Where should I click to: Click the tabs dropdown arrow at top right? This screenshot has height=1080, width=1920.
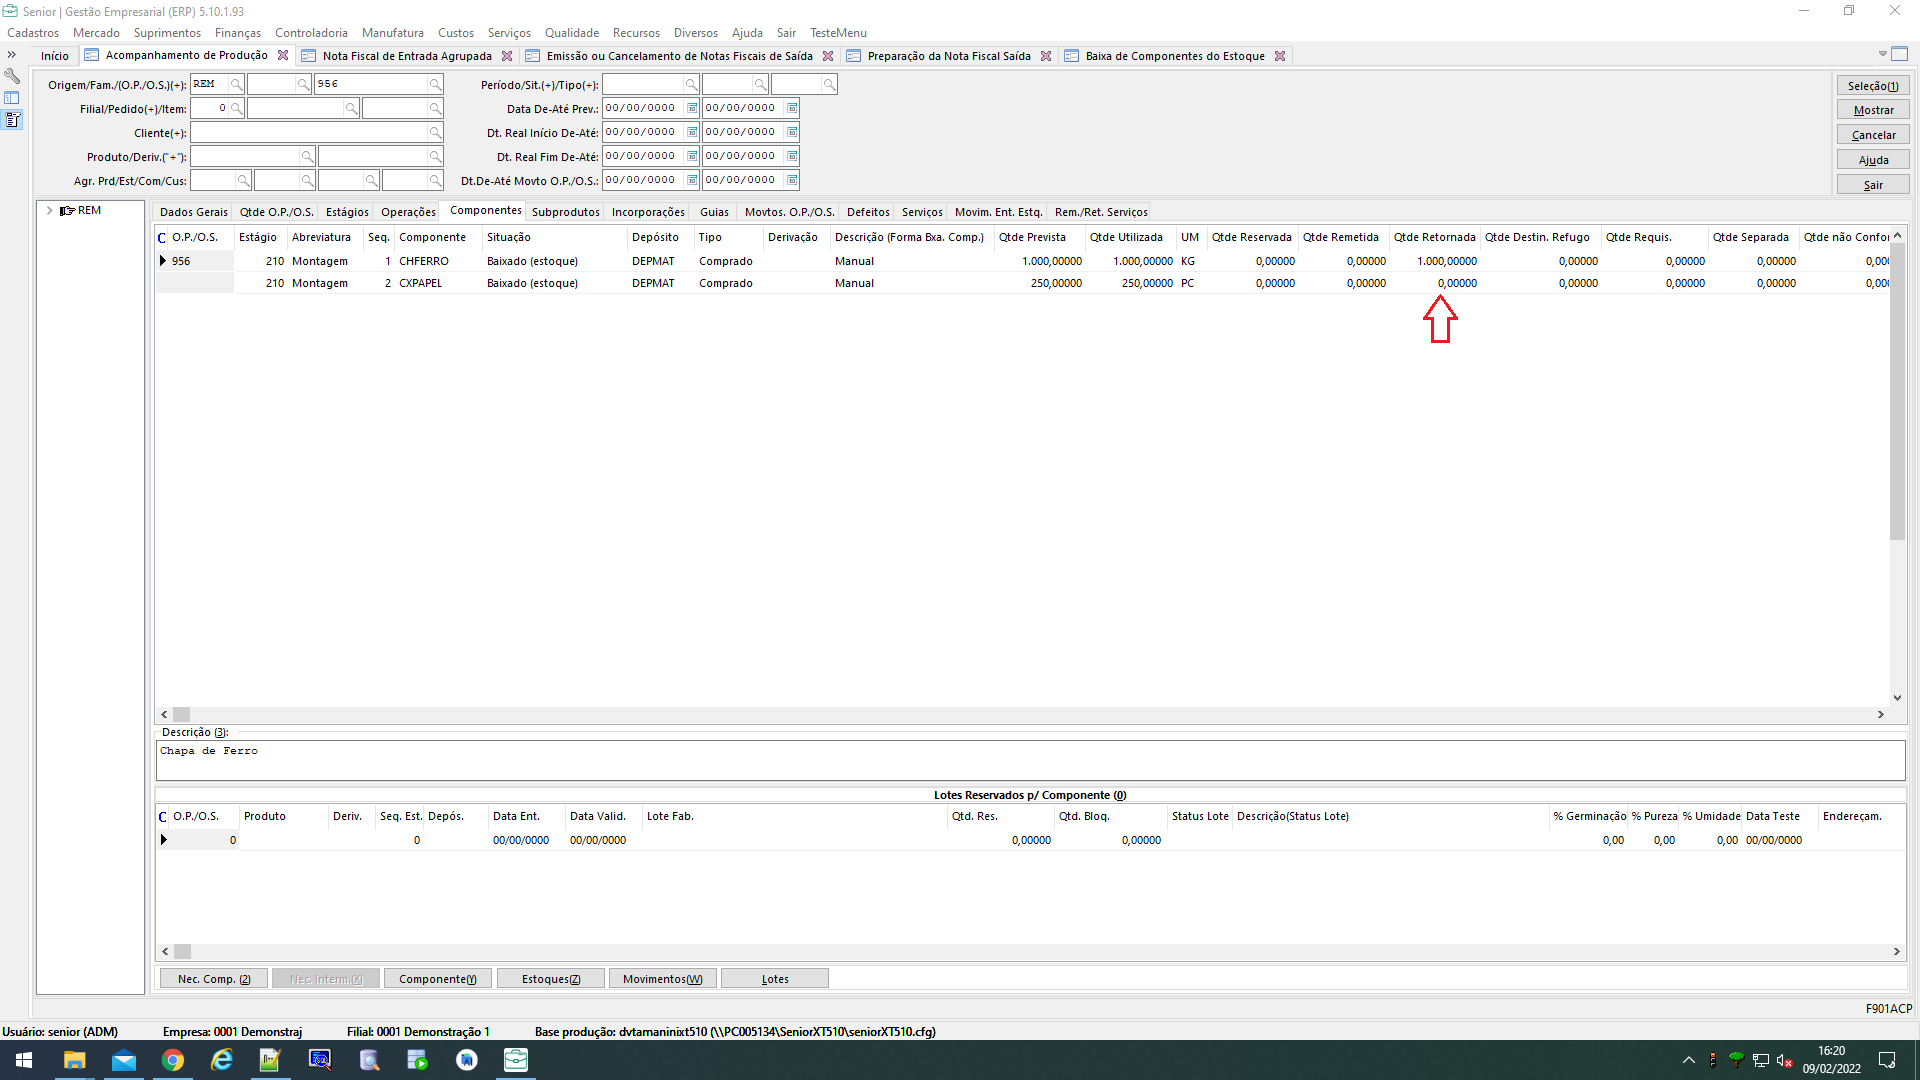pos(1882,54)
